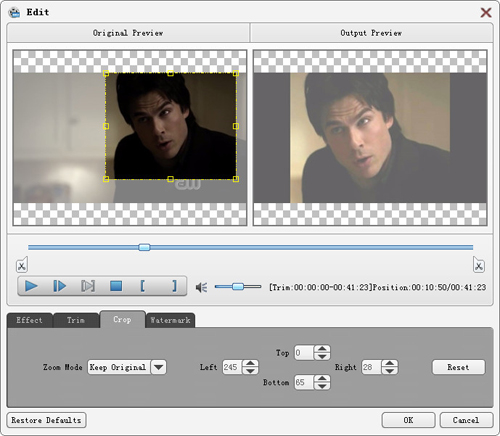
Task: Set trim start with left bracket
Action: [x=142, y=286]
